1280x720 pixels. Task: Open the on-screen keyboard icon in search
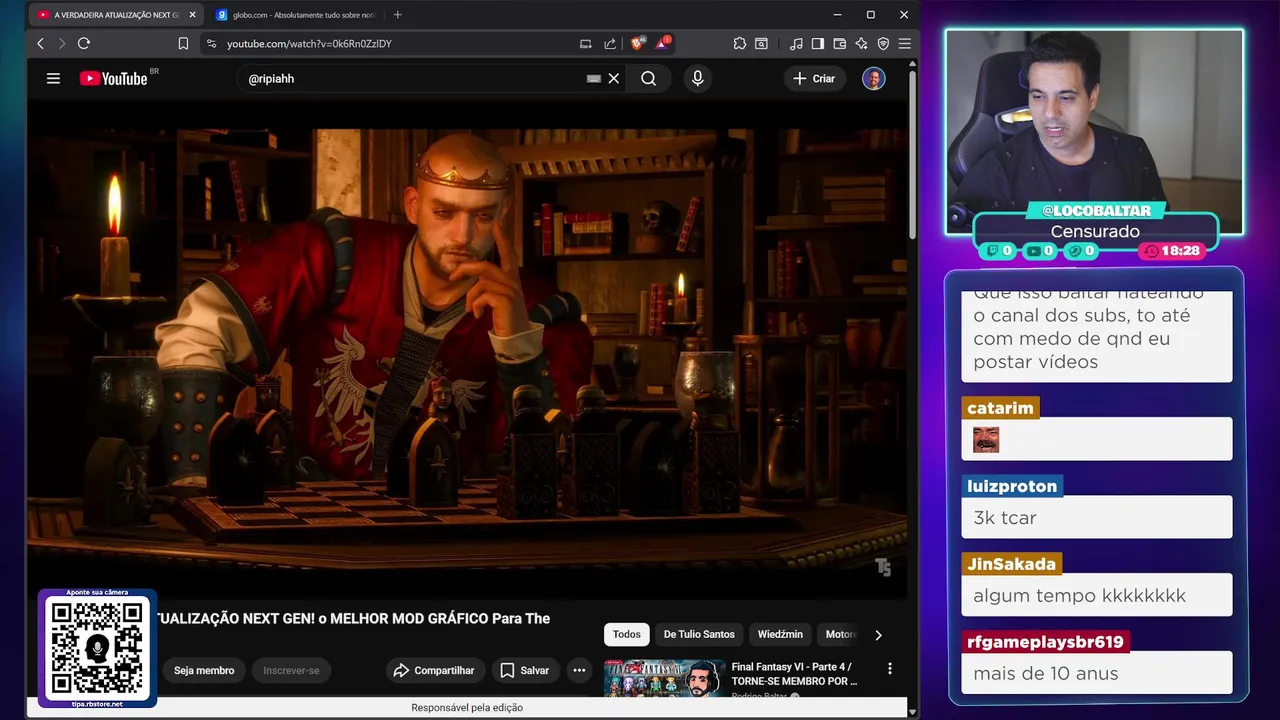594,78
